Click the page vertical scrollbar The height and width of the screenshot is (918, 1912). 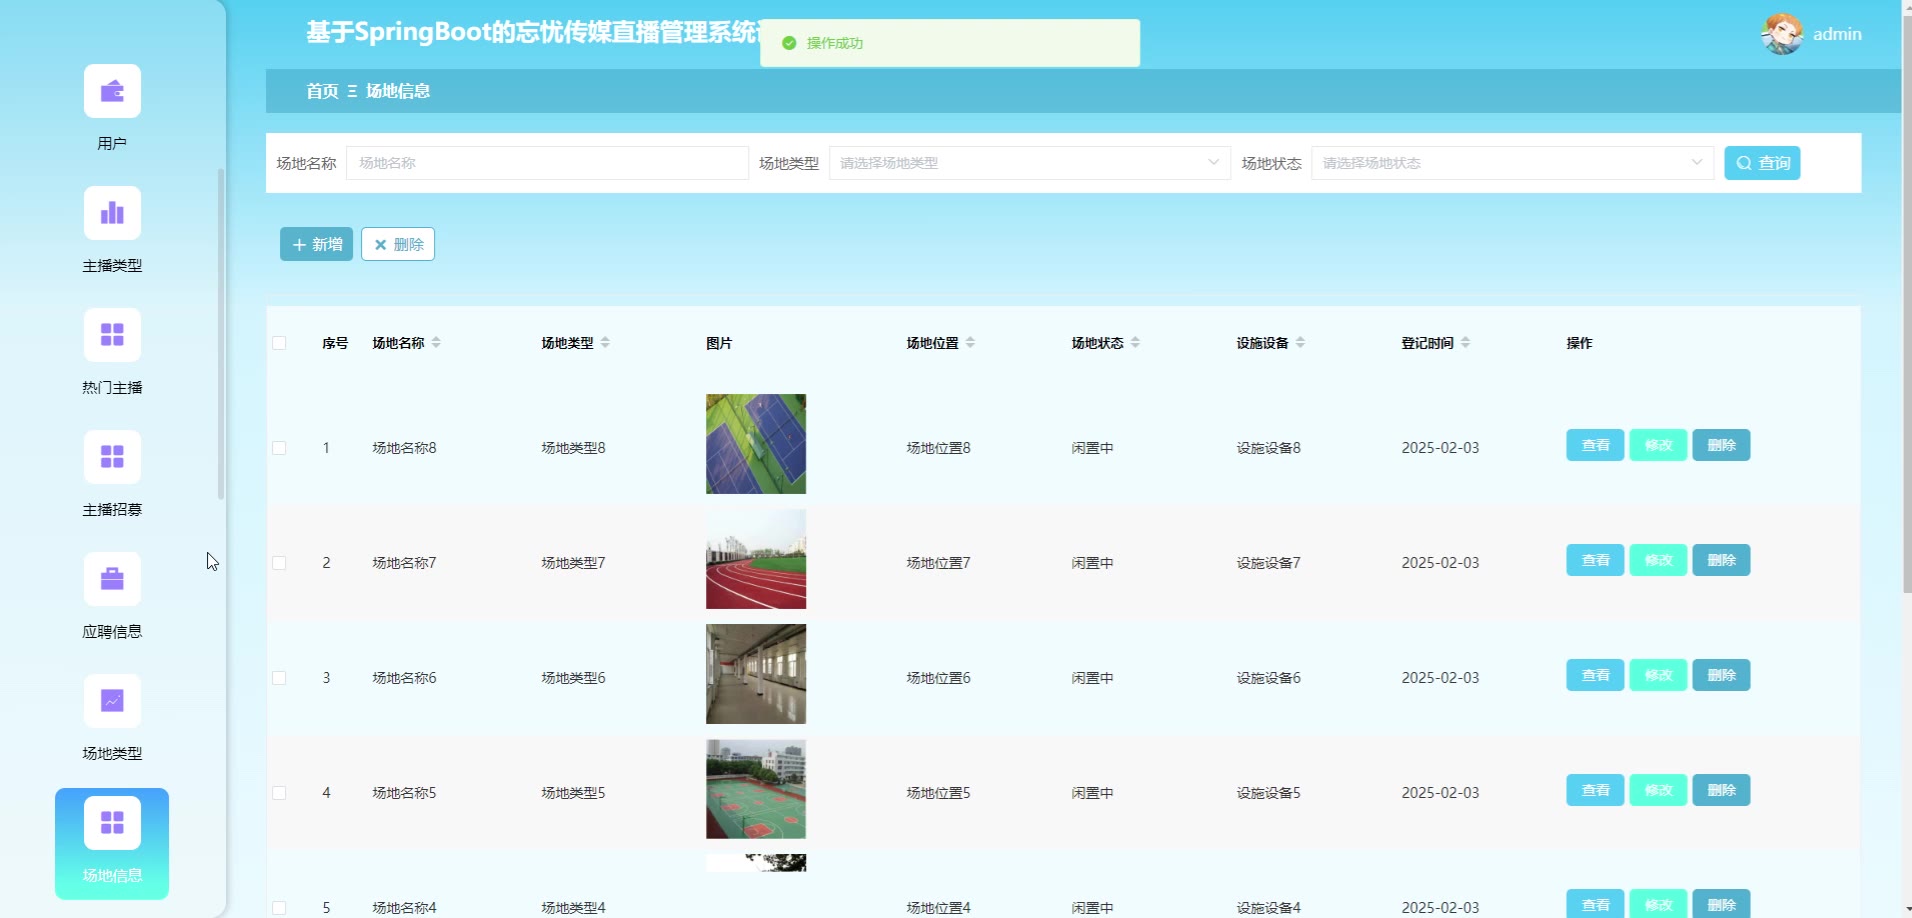pos(1906,300)
